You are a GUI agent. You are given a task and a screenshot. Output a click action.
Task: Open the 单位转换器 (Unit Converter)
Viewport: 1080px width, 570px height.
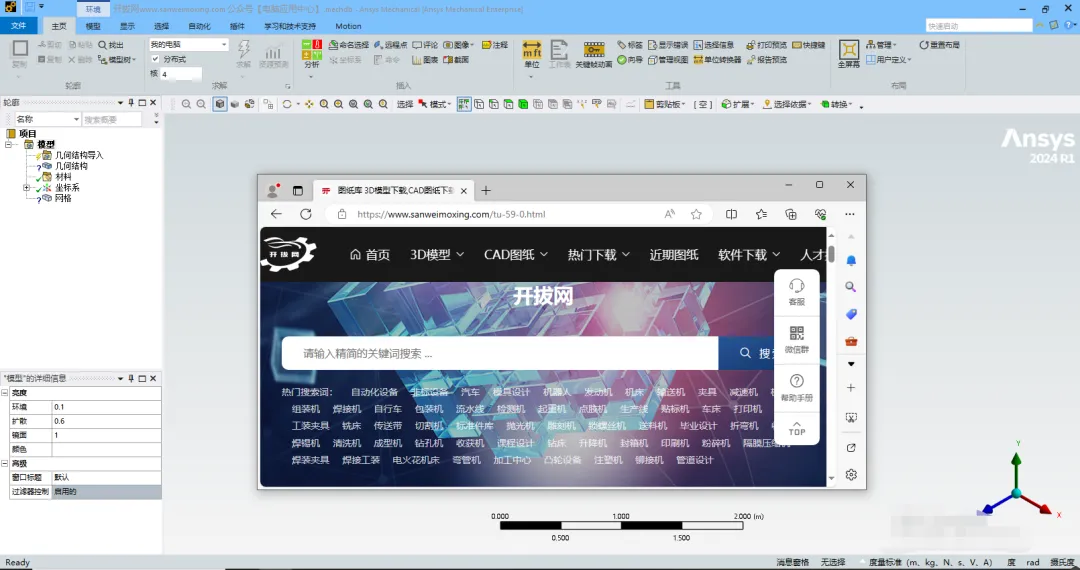coord(717,60)
